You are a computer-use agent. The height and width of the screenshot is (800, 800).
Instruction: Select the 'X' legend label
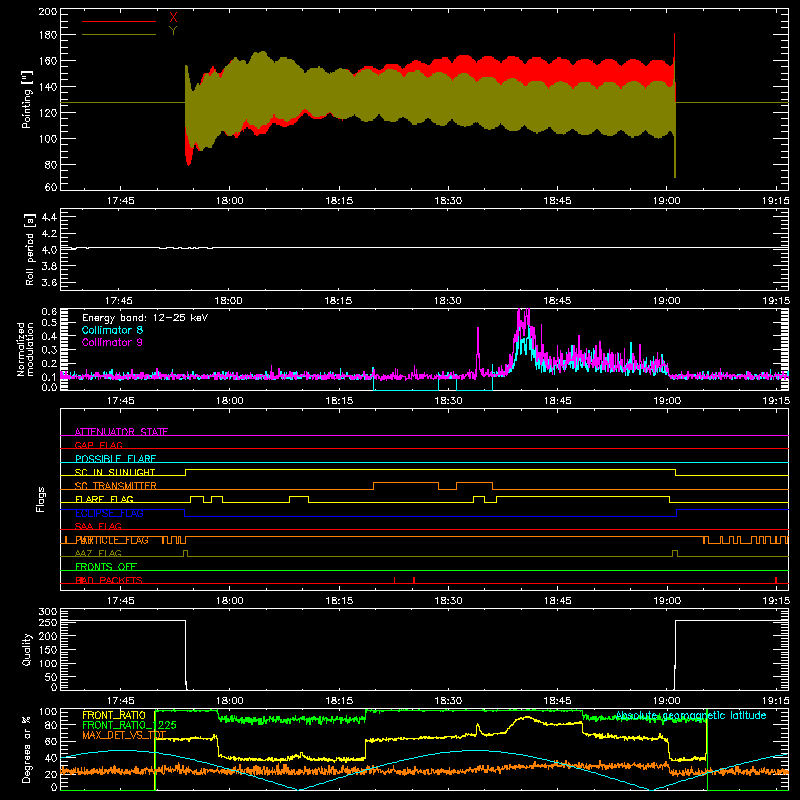[x=173, y=18]
